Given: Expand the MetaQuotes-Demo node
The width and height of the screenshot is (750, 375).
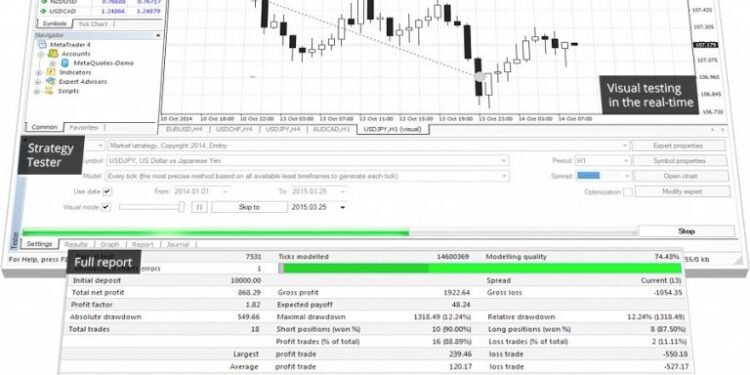Looking at the screenshot, I should (x=53, y=63).
